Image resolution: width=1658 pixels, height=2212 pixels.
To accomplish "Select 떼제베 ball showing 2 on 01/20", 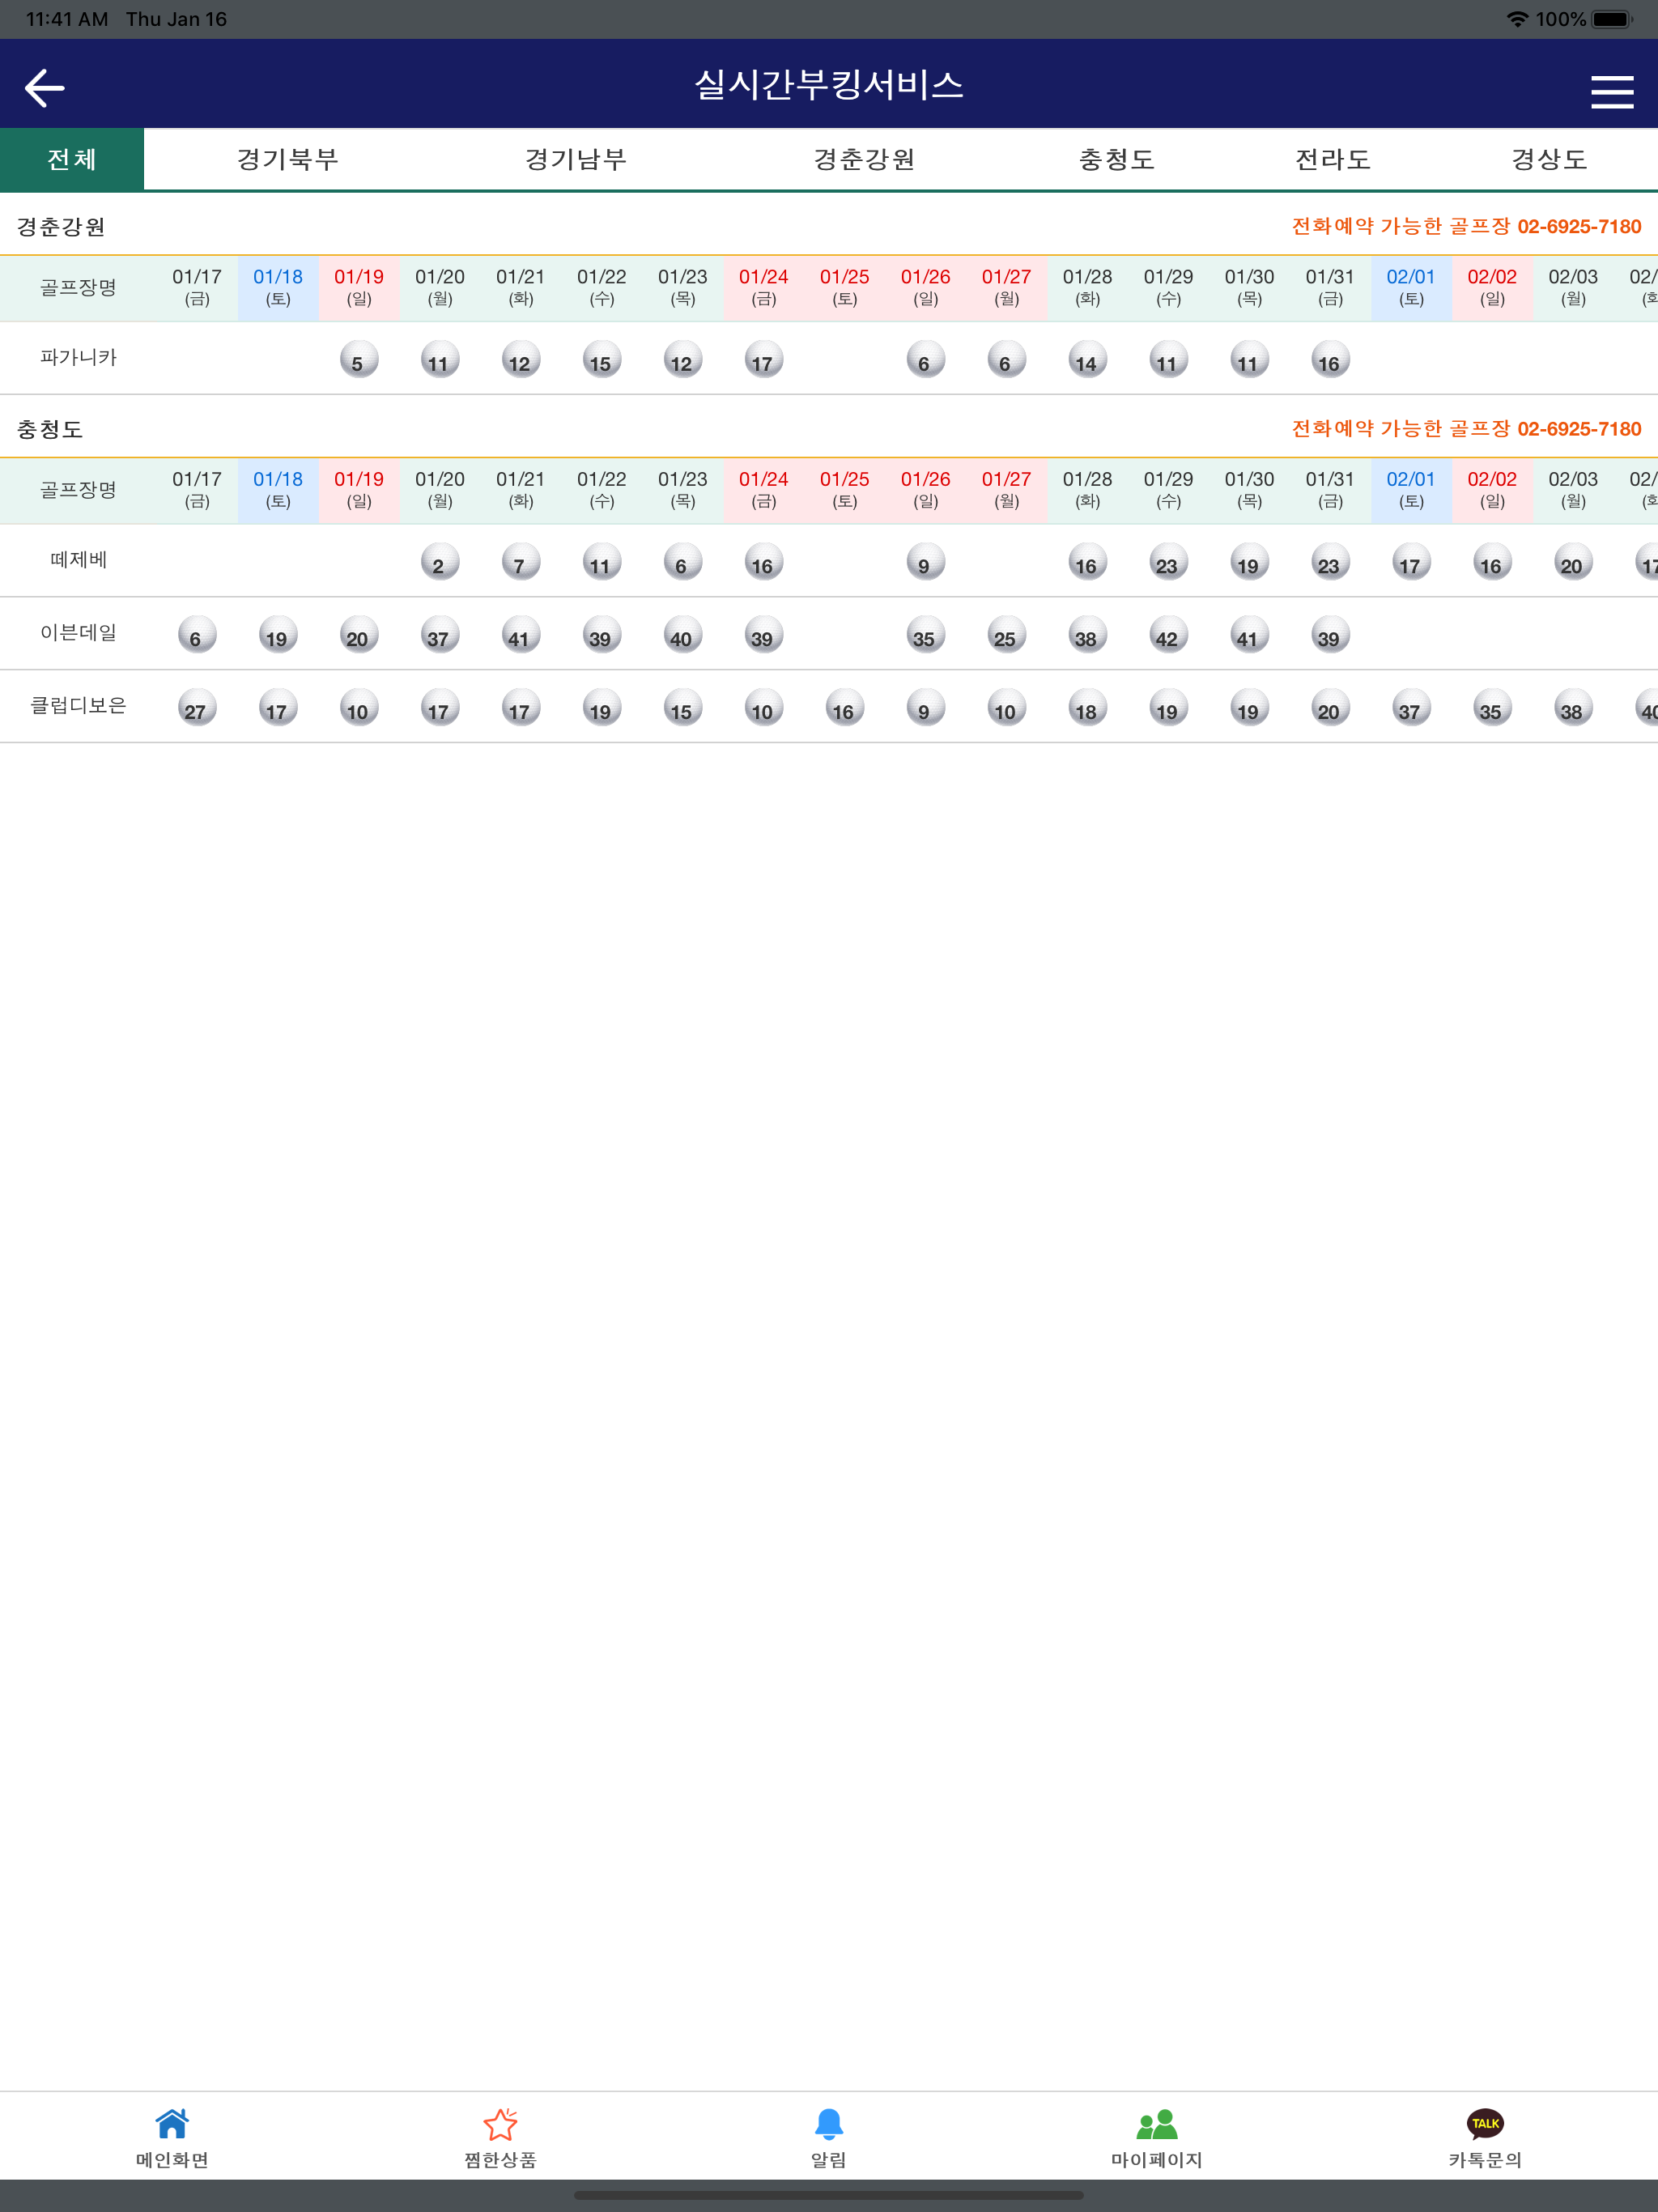I will [440, 562].
